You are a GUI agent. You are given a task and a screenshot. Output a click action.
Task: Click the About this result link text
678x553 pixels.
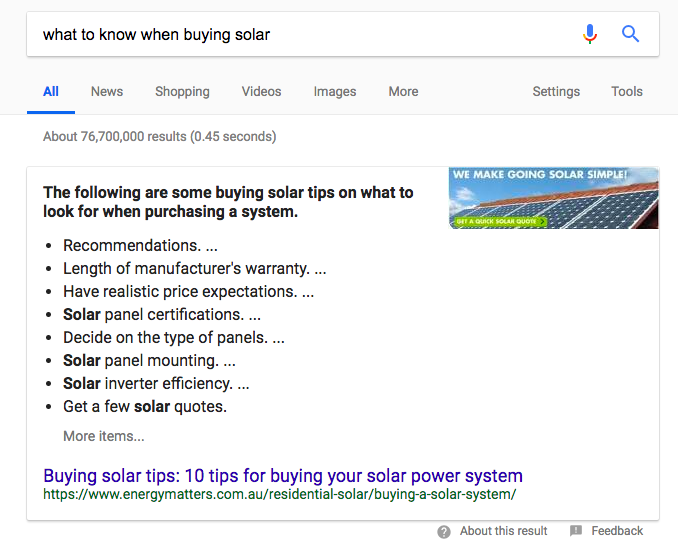[x=504, y=531]
